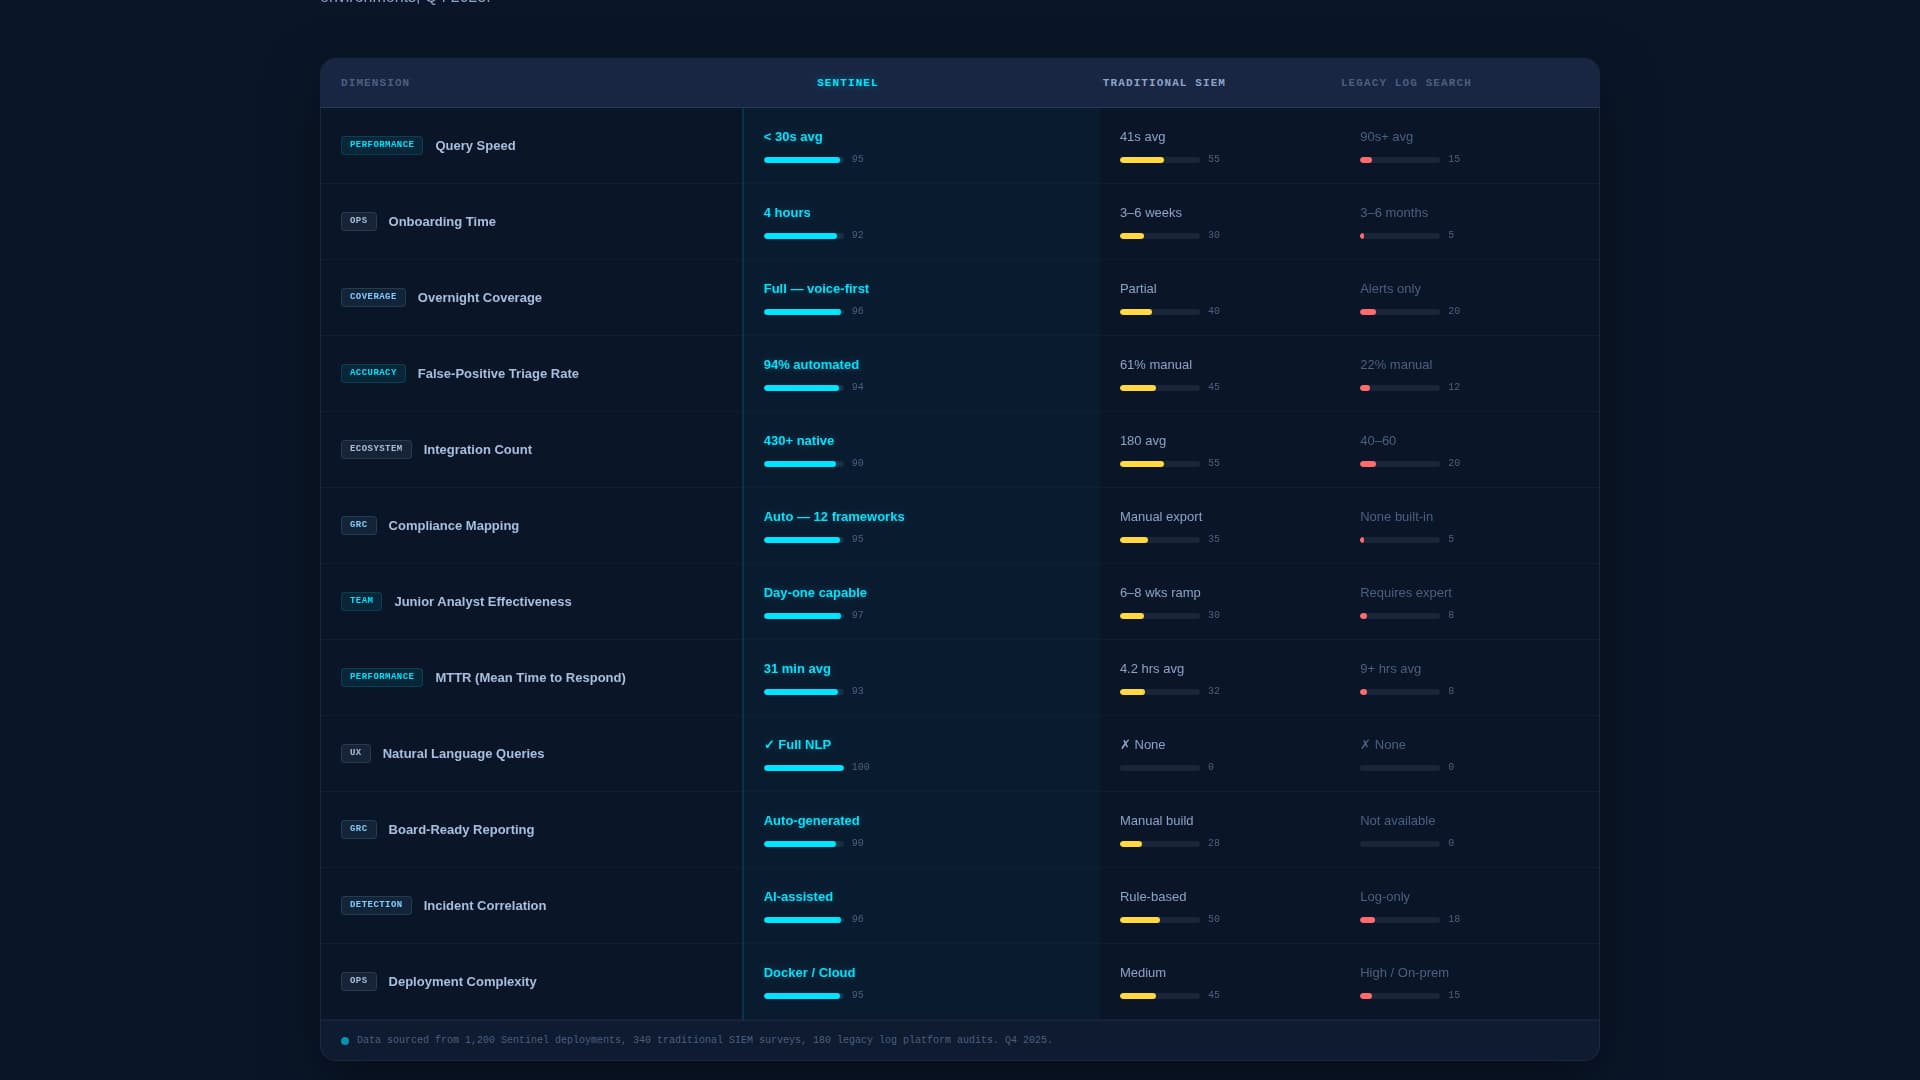This screenshot has height=1080, width=1920.
Task: Select MTTR (Mean Time to Respond) label
Action: (x=530, y=678)
